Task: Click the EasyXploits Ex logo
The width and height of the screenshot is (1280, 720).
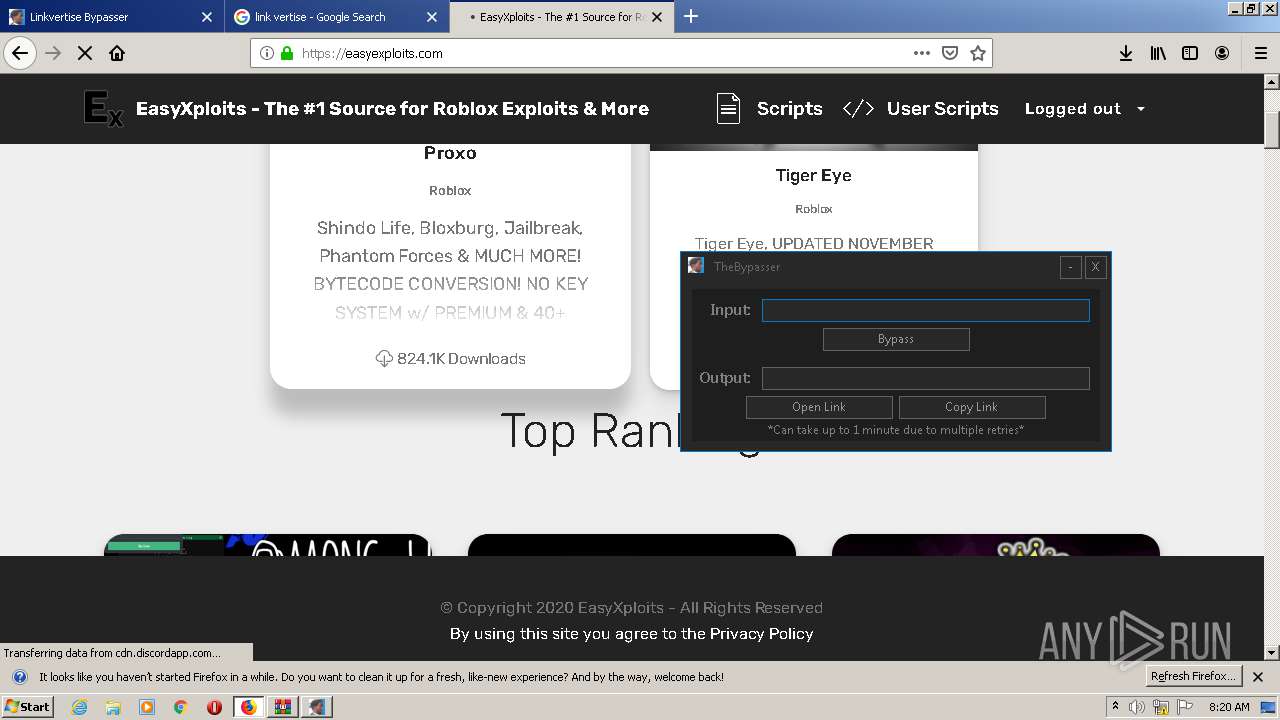Action: point(103,109)
